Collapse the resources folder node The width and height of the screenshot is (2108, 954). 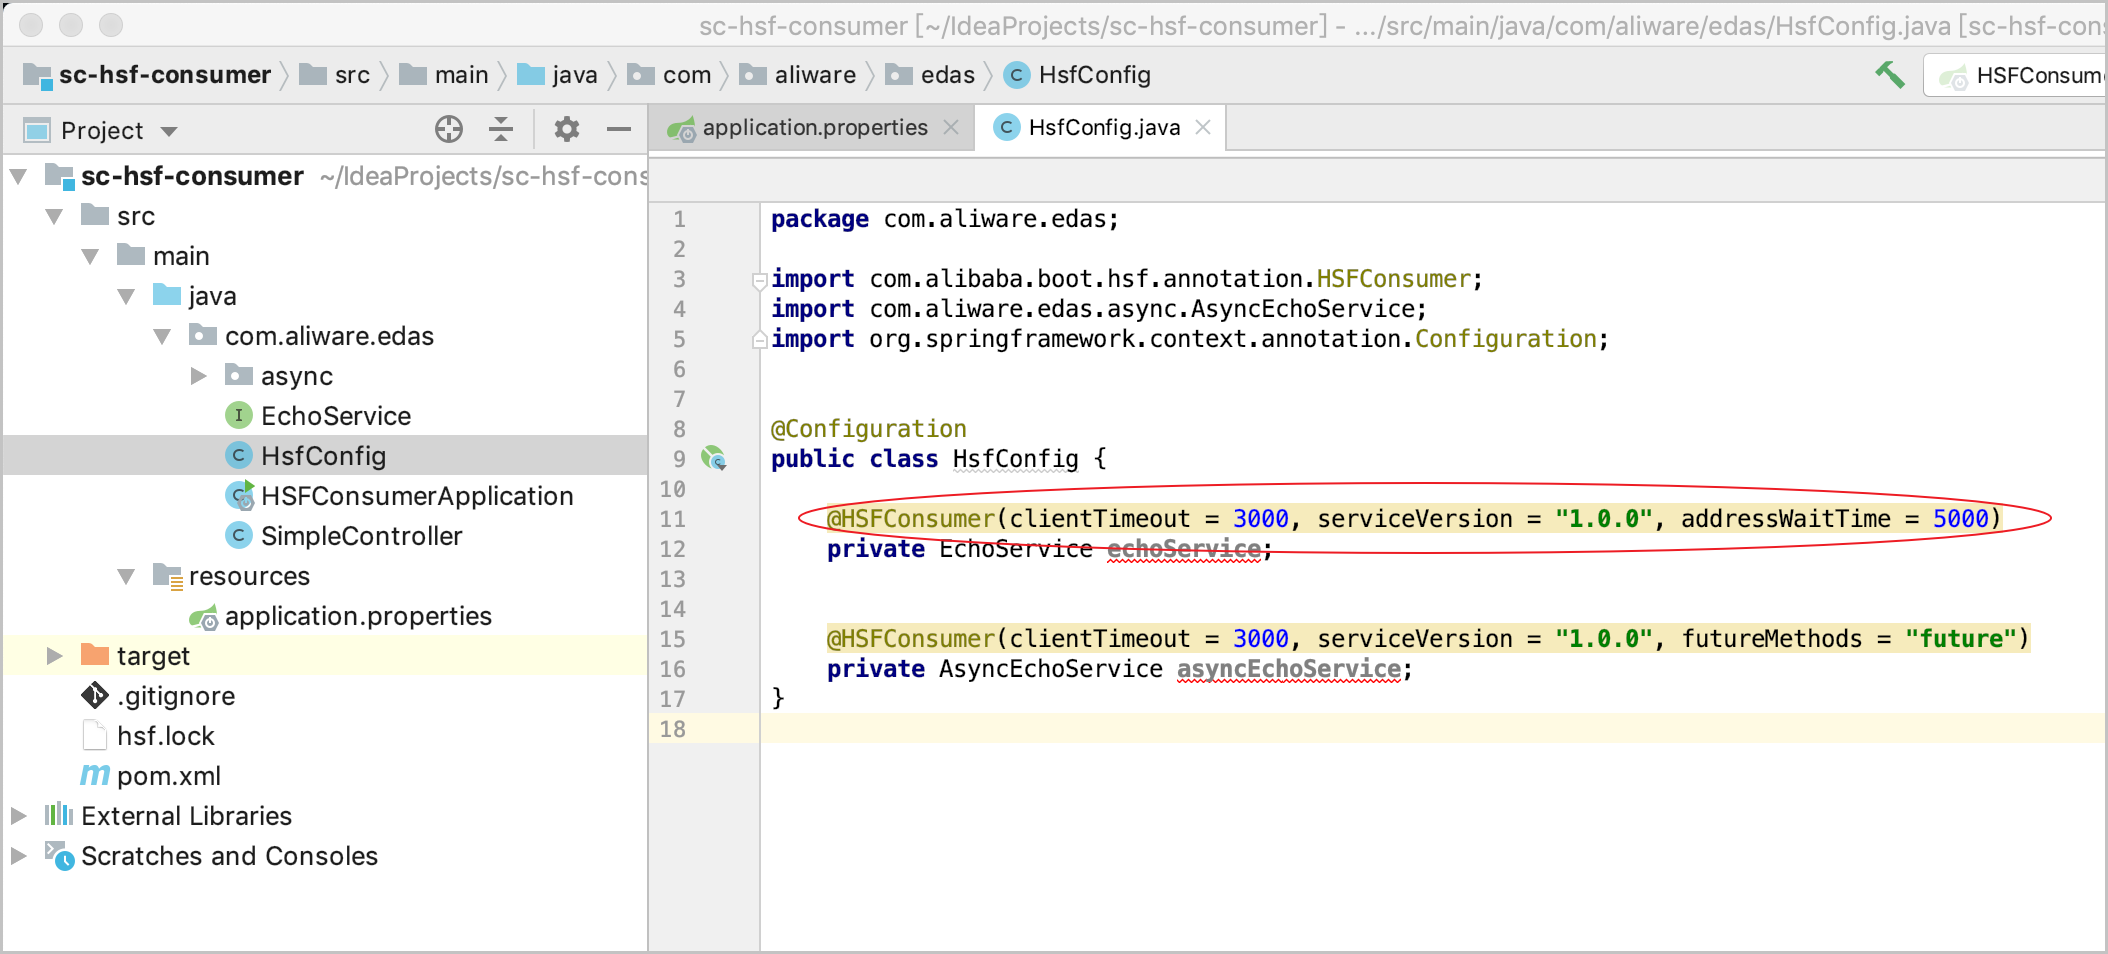[126, 577]
